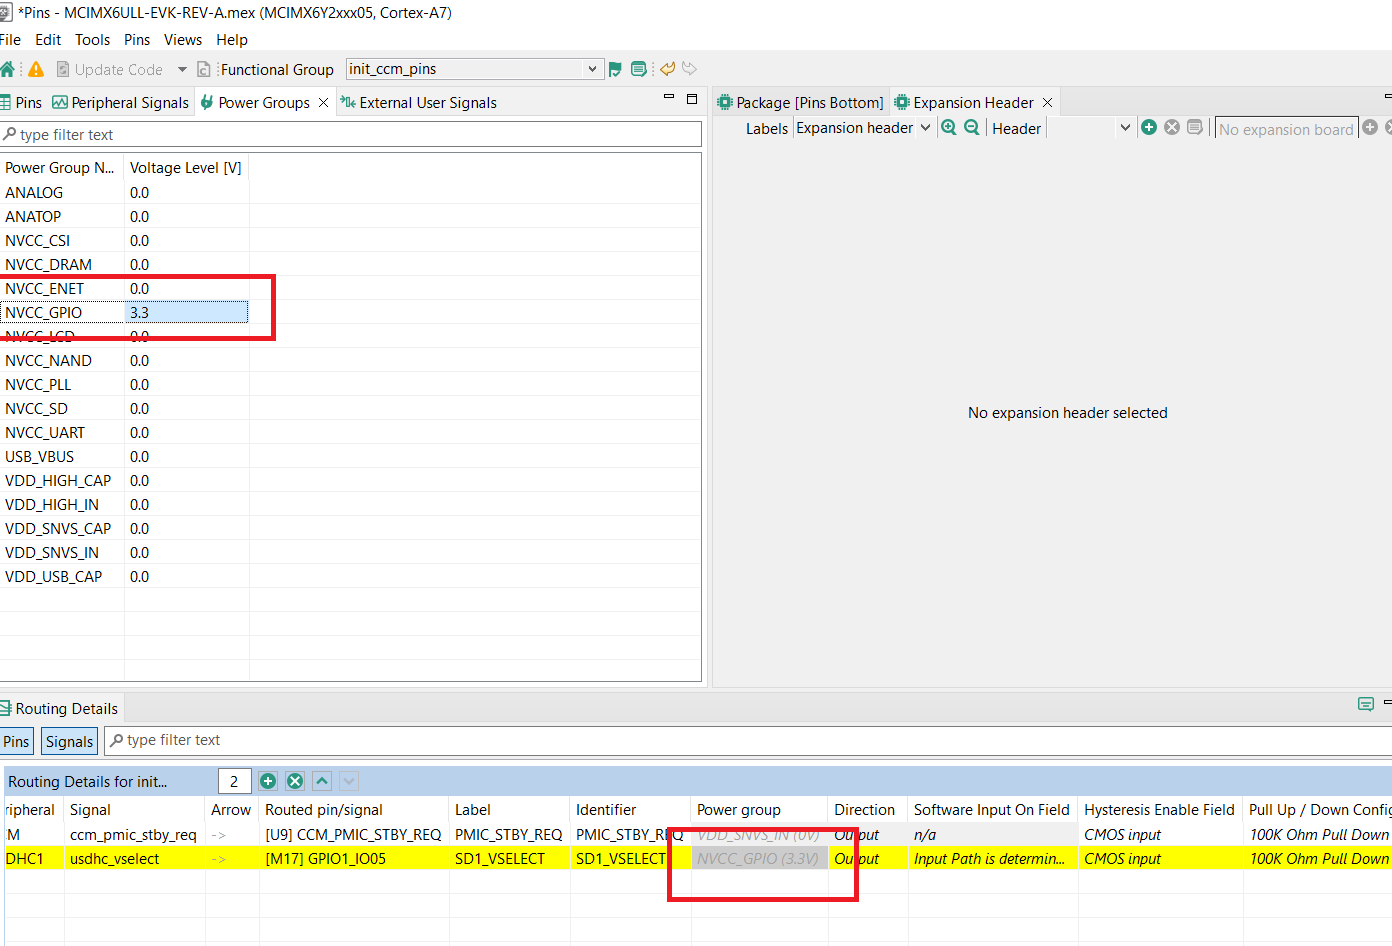Open the Pins menu in the menu bar

136,40
